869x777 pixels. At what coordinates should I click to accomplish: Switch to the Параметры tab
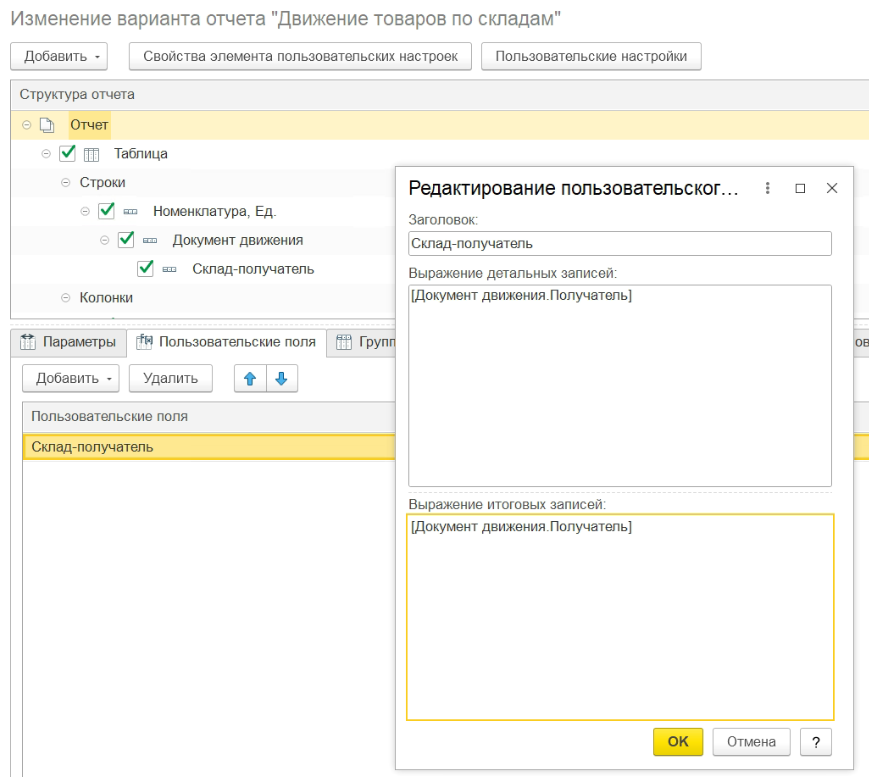(x=68, y=342)
